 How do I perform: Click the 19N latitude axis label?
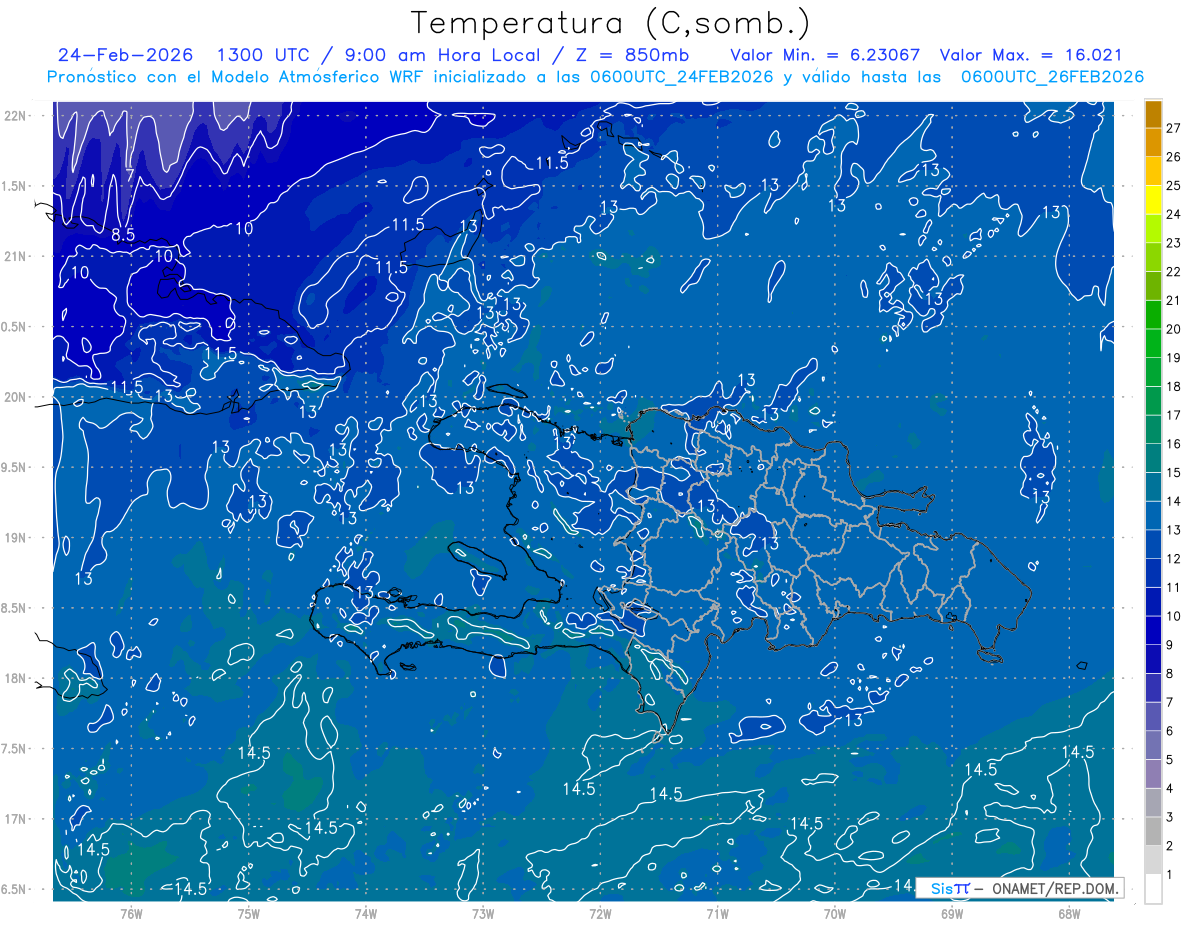click(x=15, y=538)
